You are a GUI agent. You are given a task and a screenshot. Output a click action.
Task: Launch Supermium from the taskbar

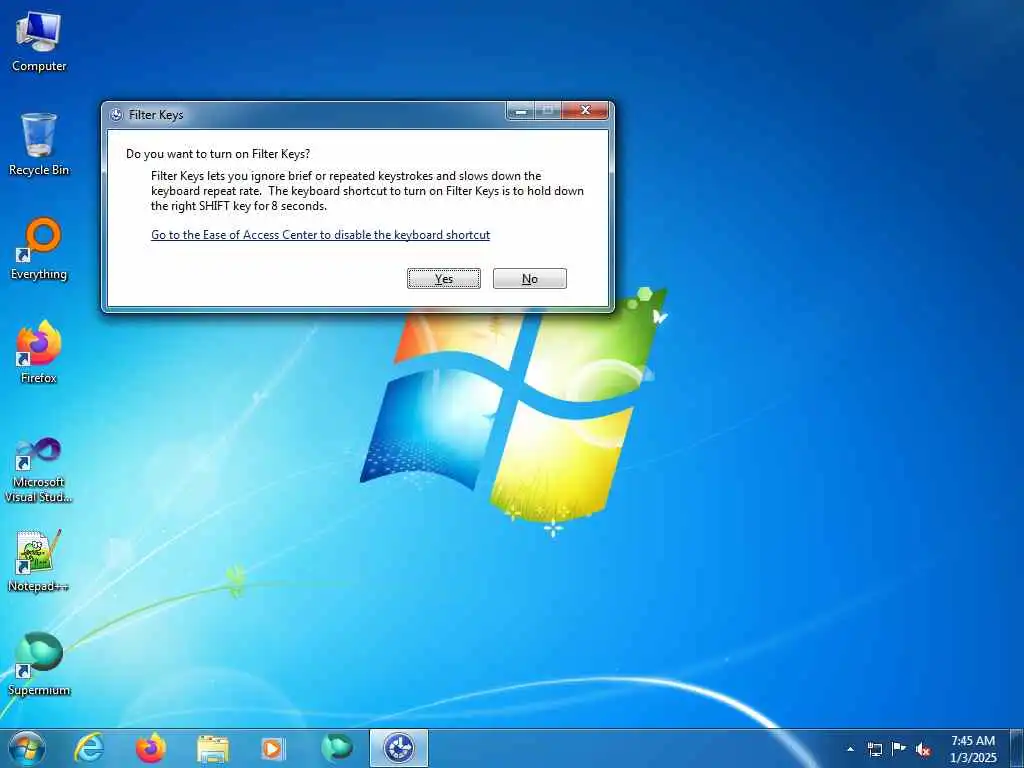pos(336,748)
